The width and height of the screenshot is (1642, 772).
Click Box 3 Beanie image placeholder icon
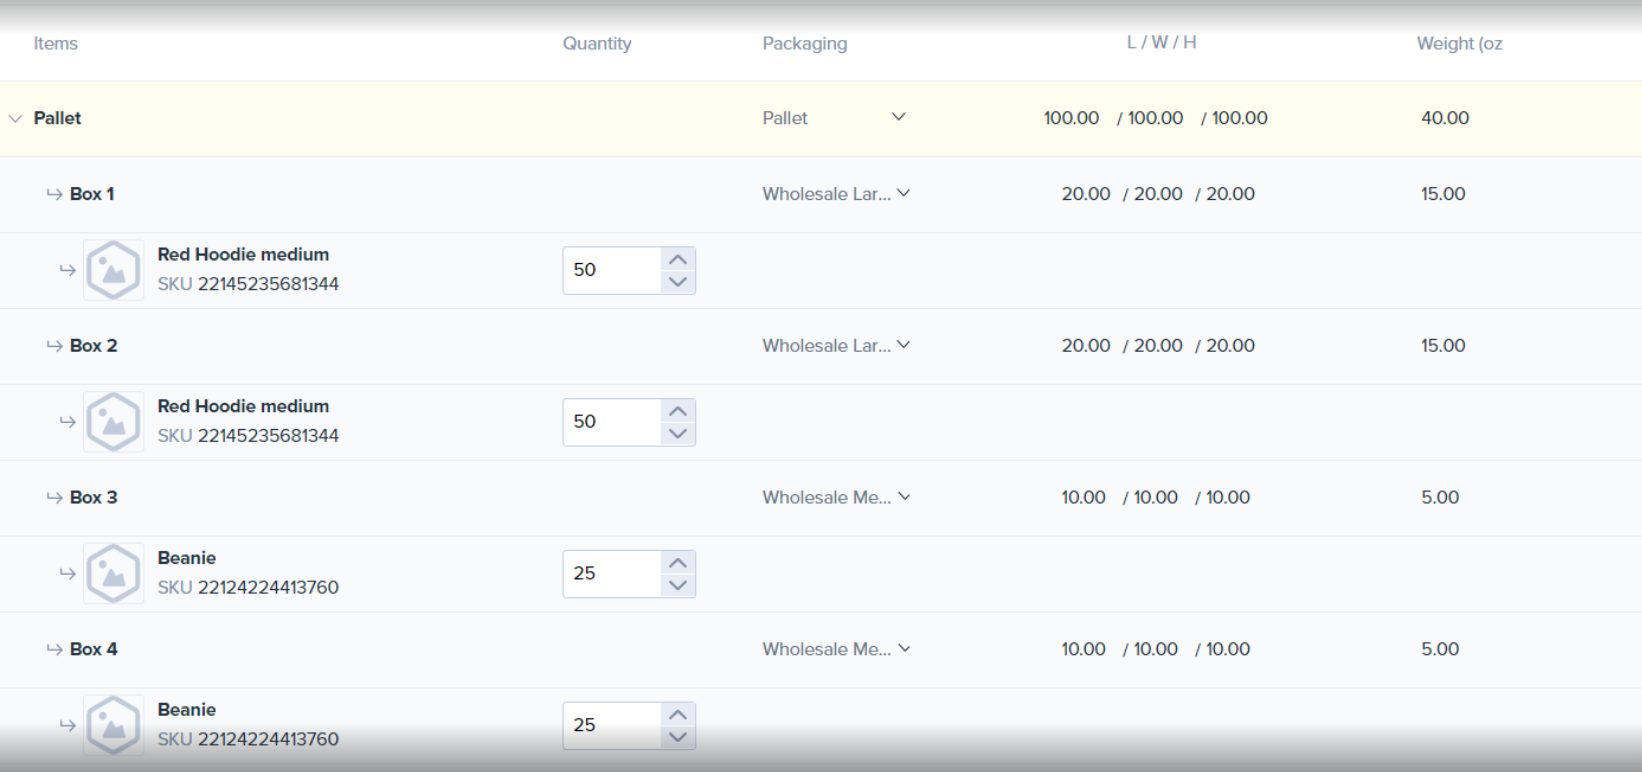coord(113,574)
